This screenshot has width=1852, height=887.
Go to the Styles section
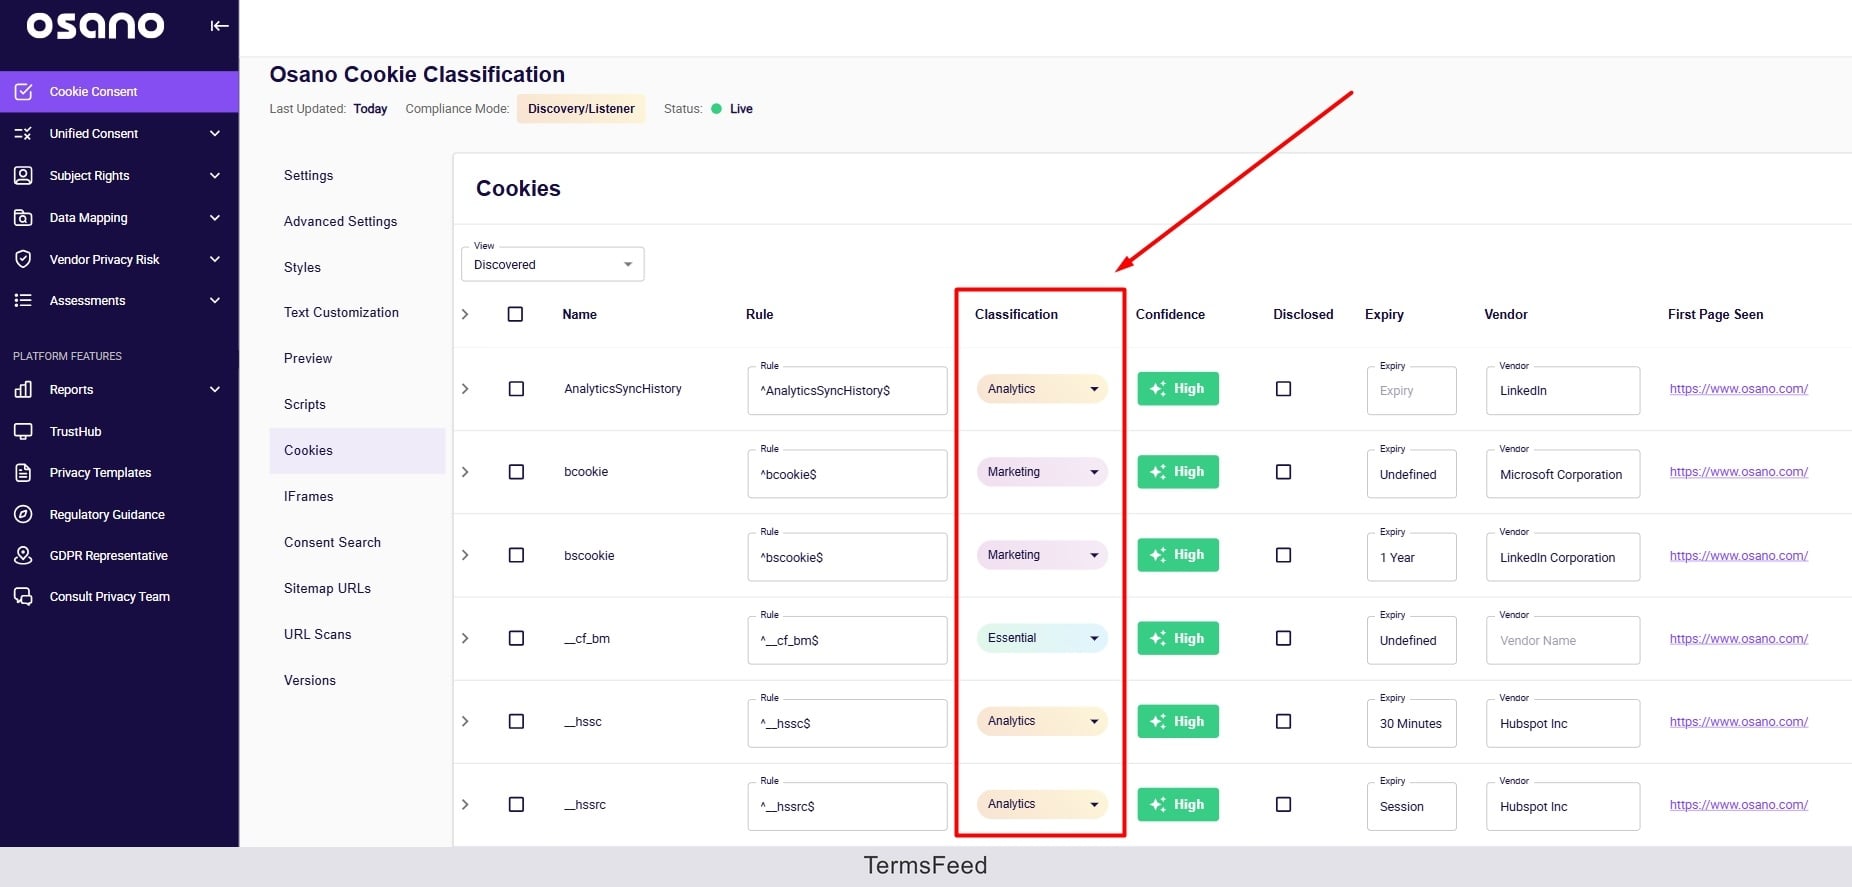(303, 267)
